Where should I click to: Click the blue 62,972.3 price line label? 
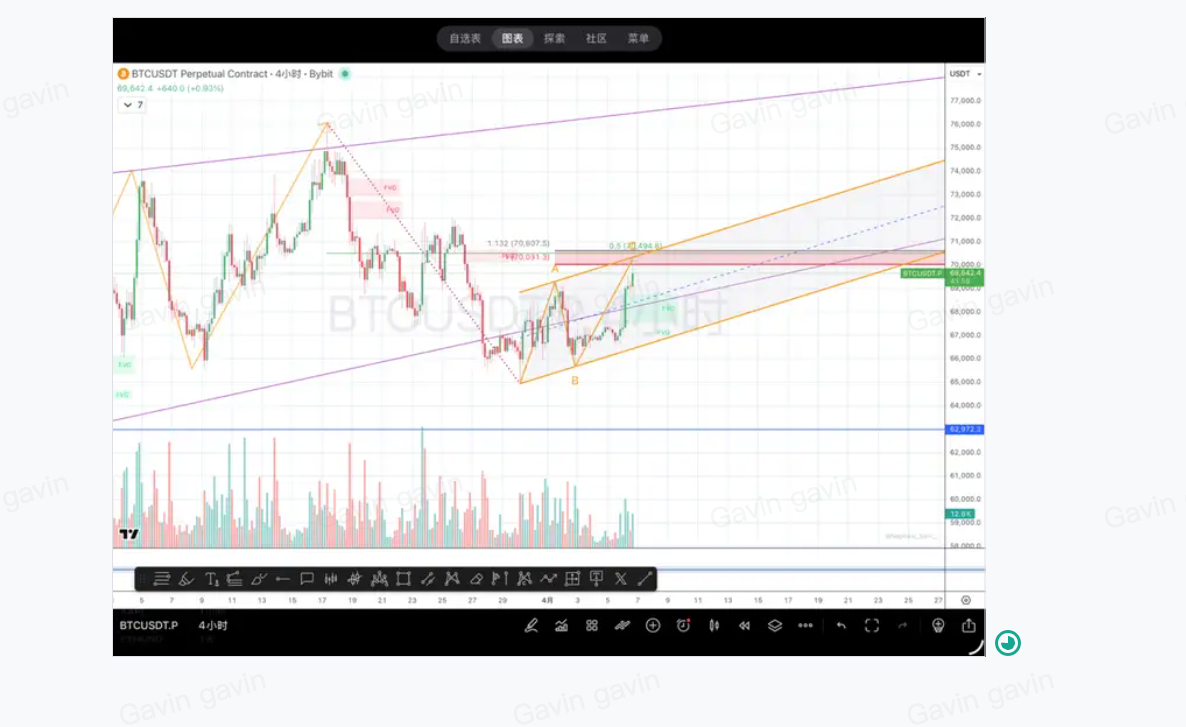[964, 429]
